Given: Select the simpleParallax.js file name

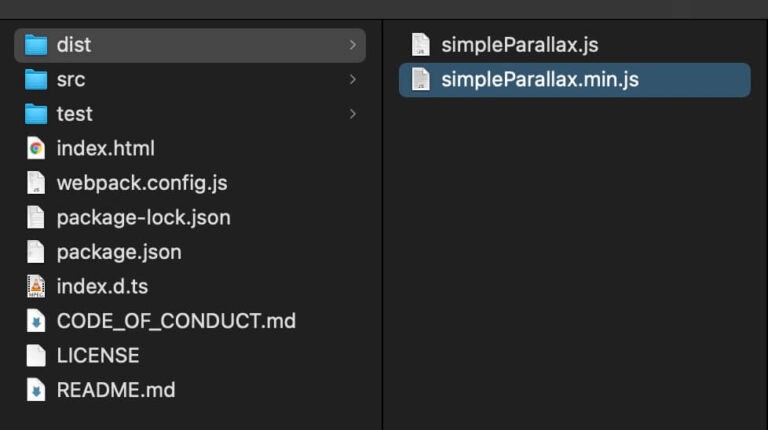Looking at the screenshot, I should (x=520, y=45).
